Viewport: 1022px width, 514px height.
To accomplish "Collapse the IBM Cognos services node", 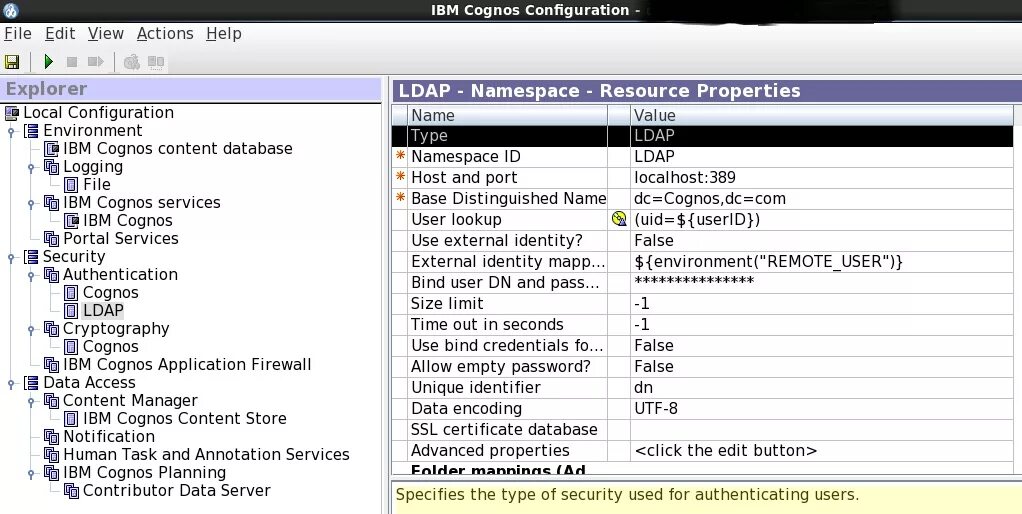I will click(x=31, y=203).
